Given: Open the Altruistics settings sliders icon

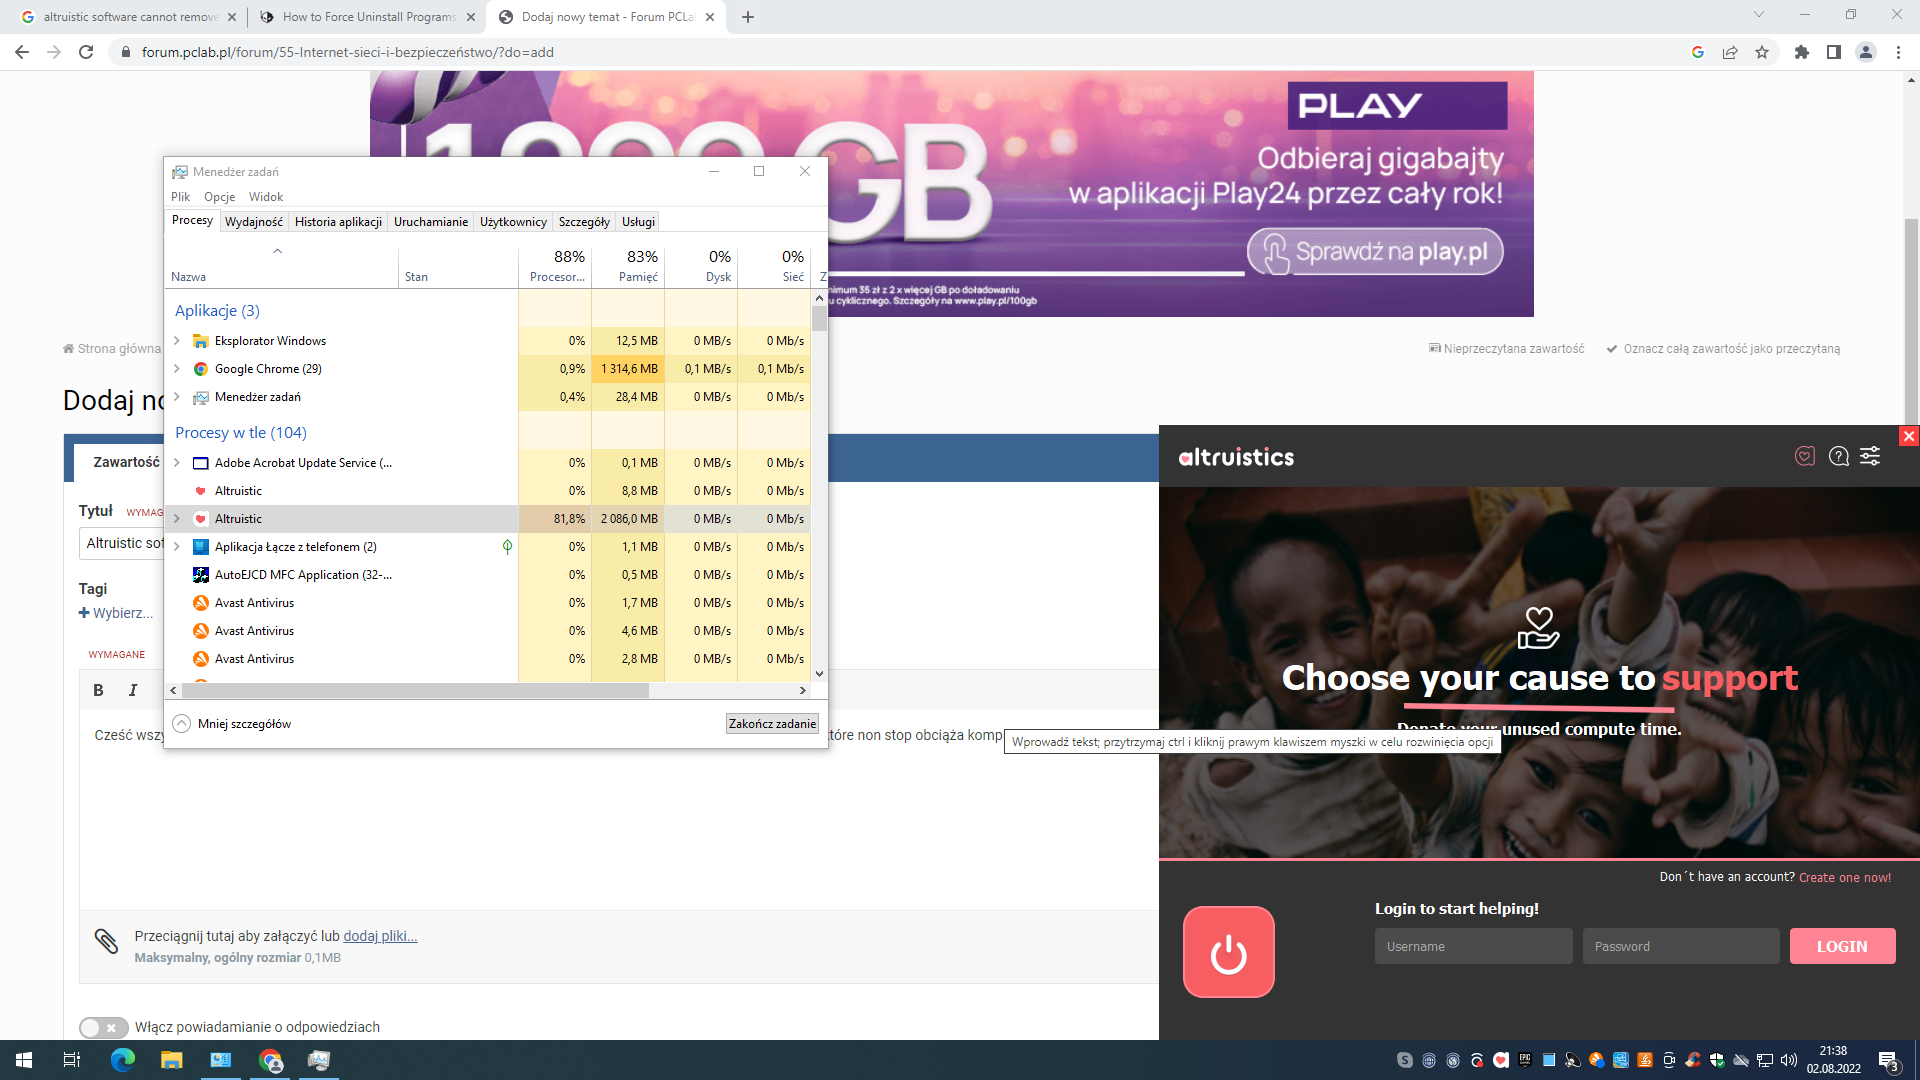Looking at the screenshot, I should click(x=1870, y=457).
